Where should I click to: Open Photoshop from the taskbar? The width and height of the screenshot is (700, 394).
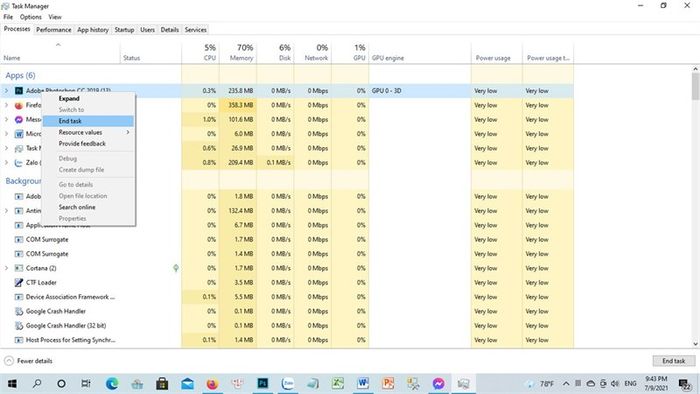262,383
